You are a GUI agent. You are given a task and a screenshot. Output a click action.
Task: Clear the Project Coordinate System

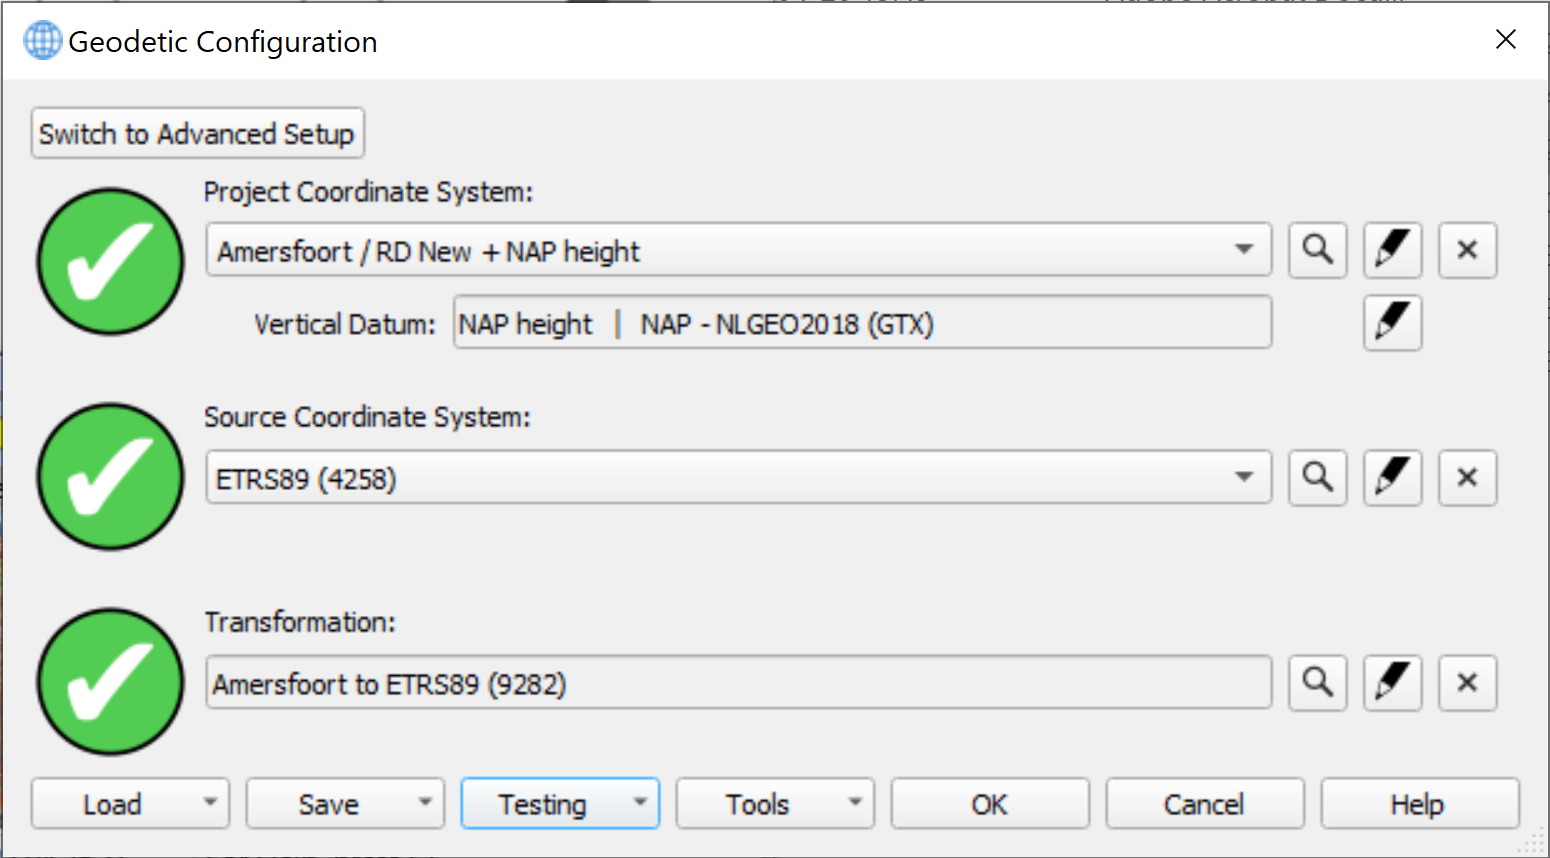[x=1467, y=250]
